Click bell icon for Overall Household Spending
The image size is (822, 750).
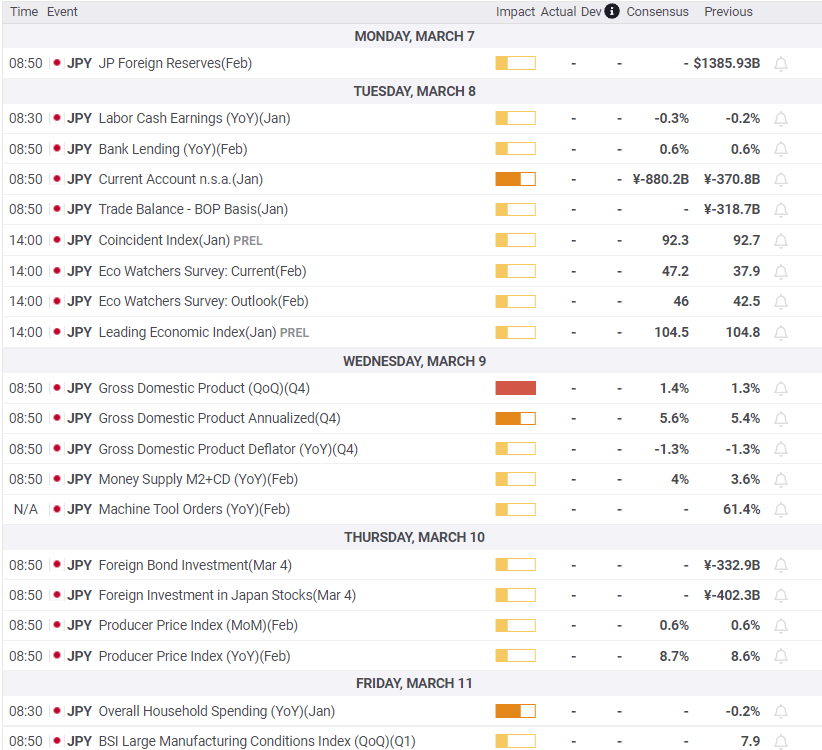coord(781,712)
